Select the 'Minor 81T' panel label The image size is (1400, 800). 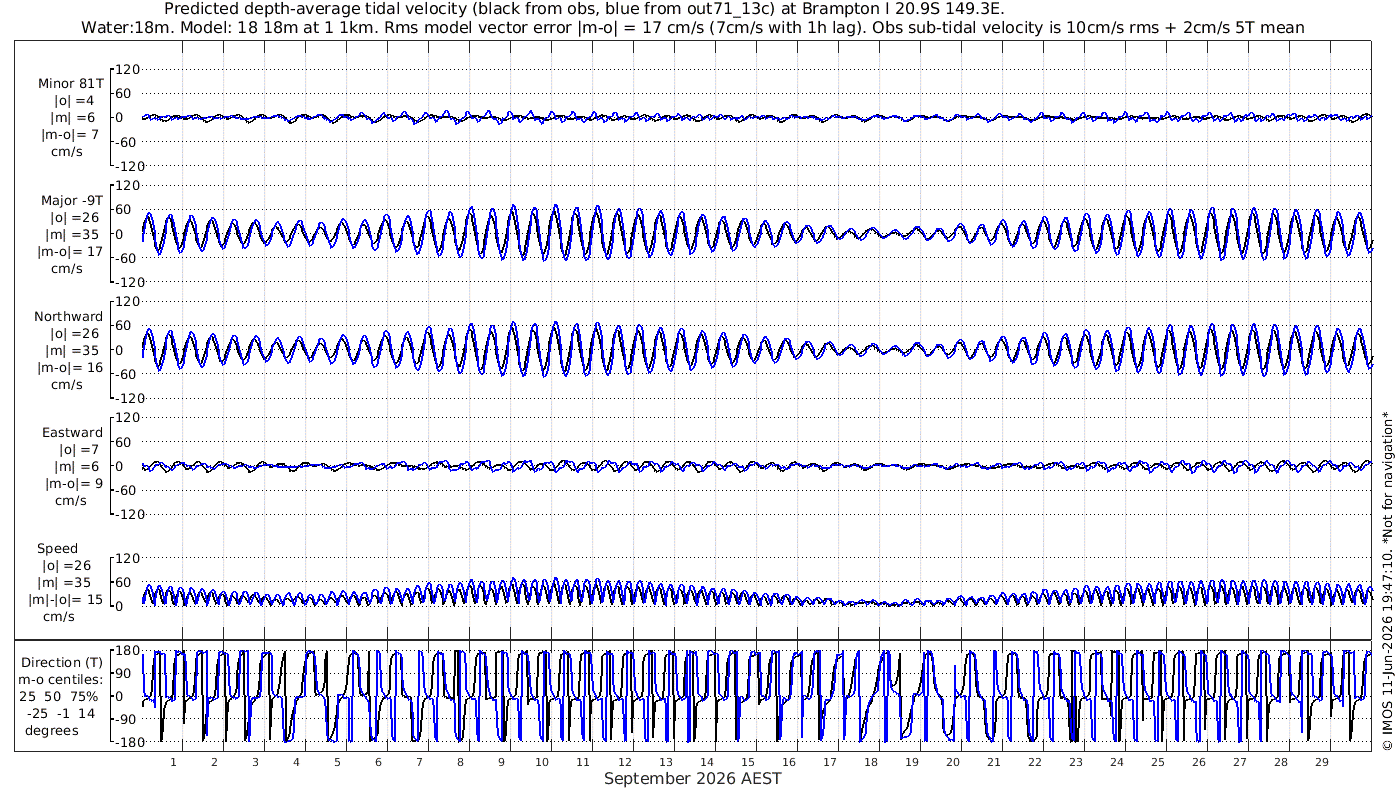pyautogui.click(x=70, y=83)
